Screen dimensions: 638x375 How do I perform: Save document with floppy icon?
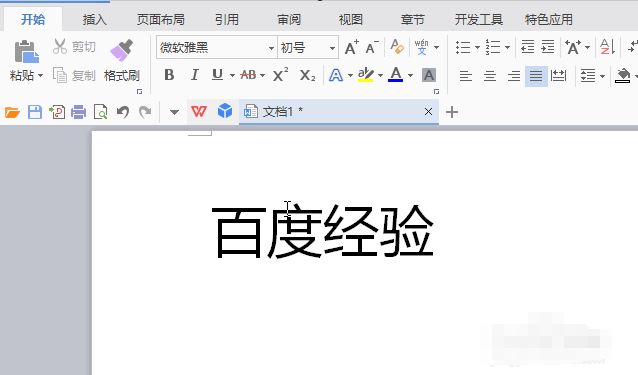pos(35,112)
